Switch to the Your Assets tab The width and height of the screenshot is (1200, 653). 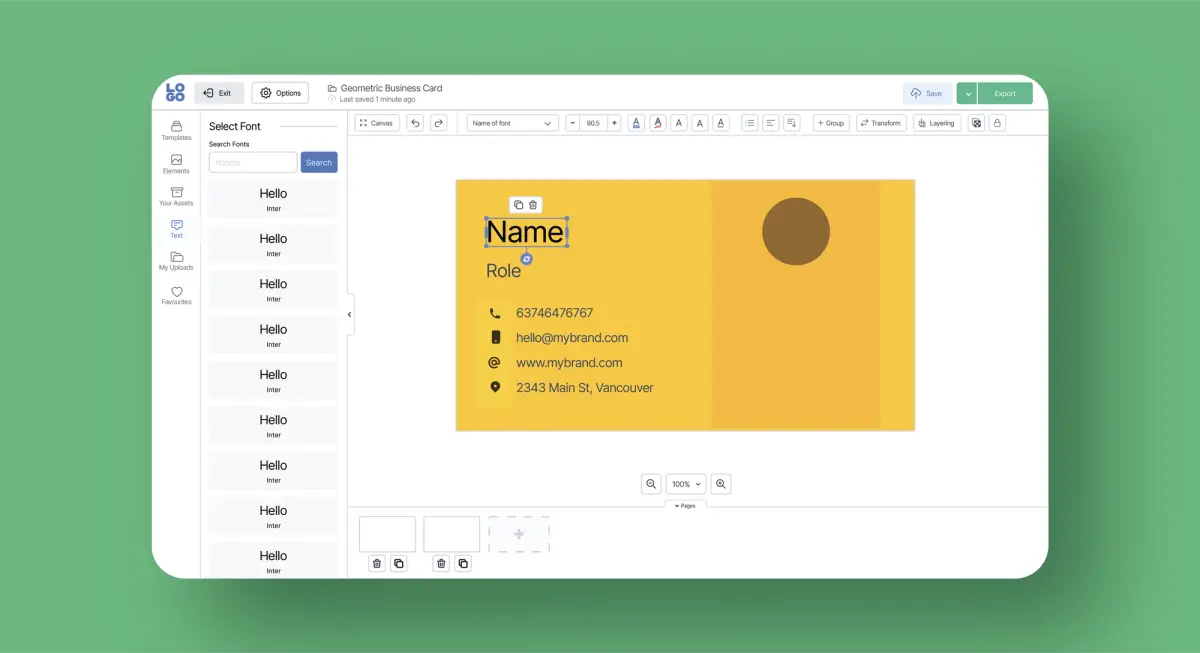(x=176, y=196)
